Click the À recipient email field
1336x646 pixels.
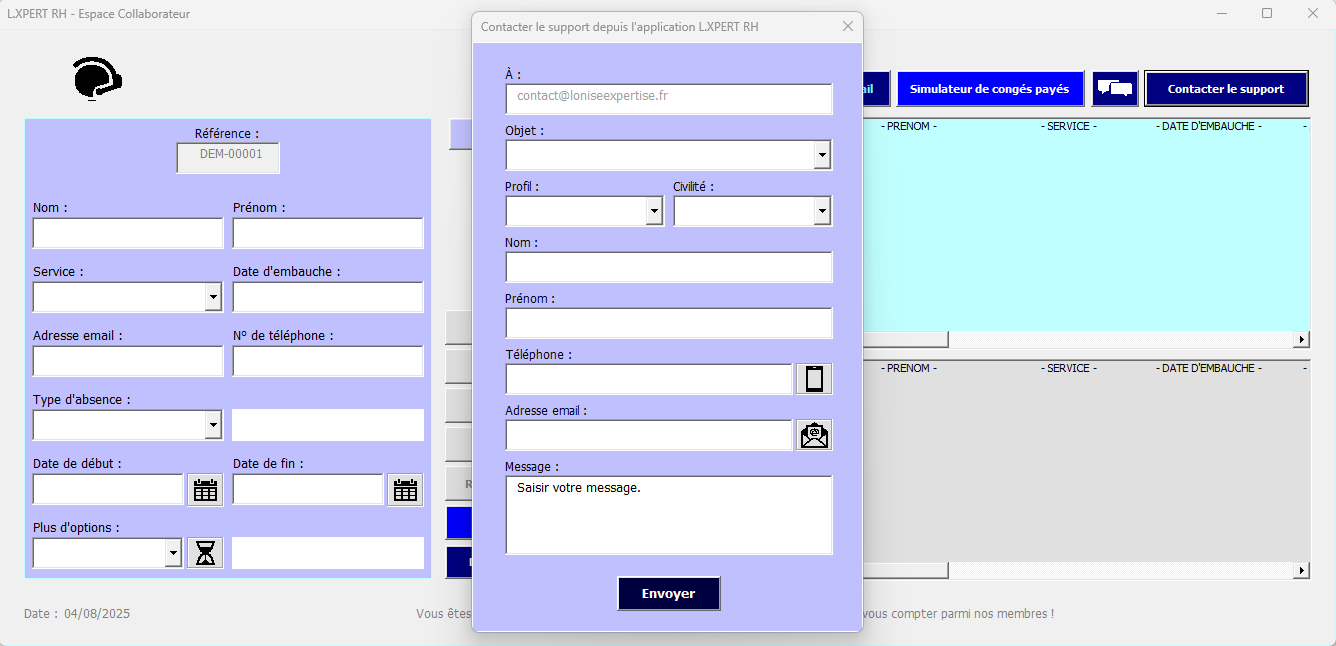pyautogui.click(x=669, y=99)
